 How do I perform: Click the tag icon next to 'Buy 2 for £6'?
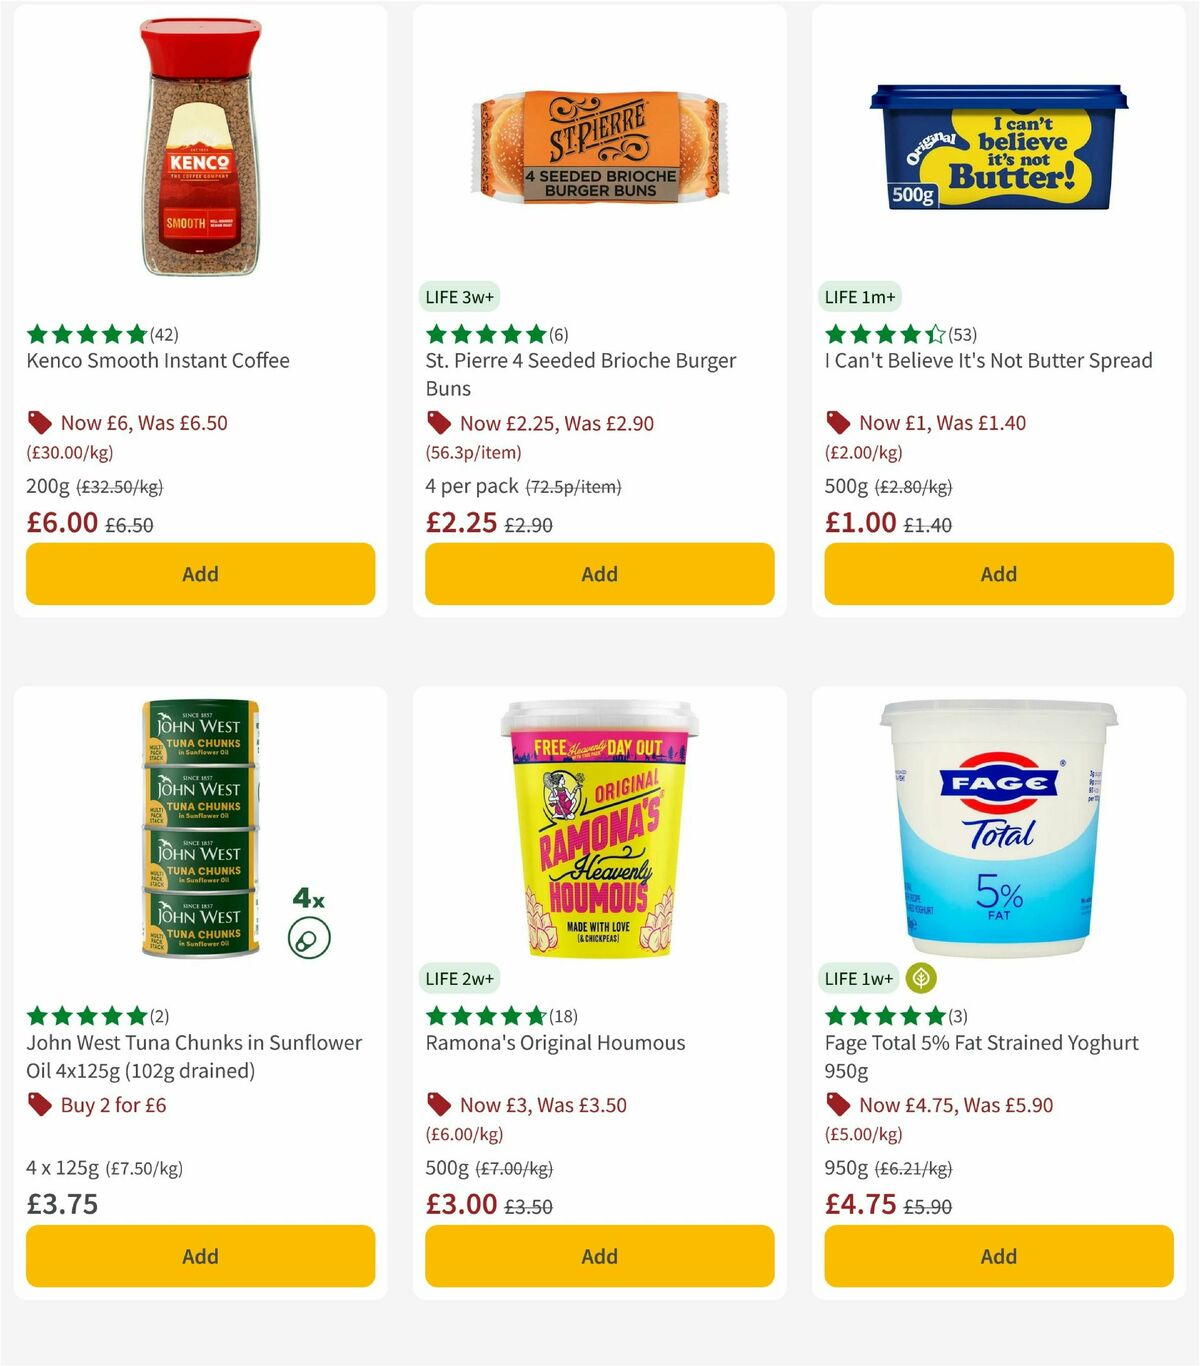[x=38, y=1105]
